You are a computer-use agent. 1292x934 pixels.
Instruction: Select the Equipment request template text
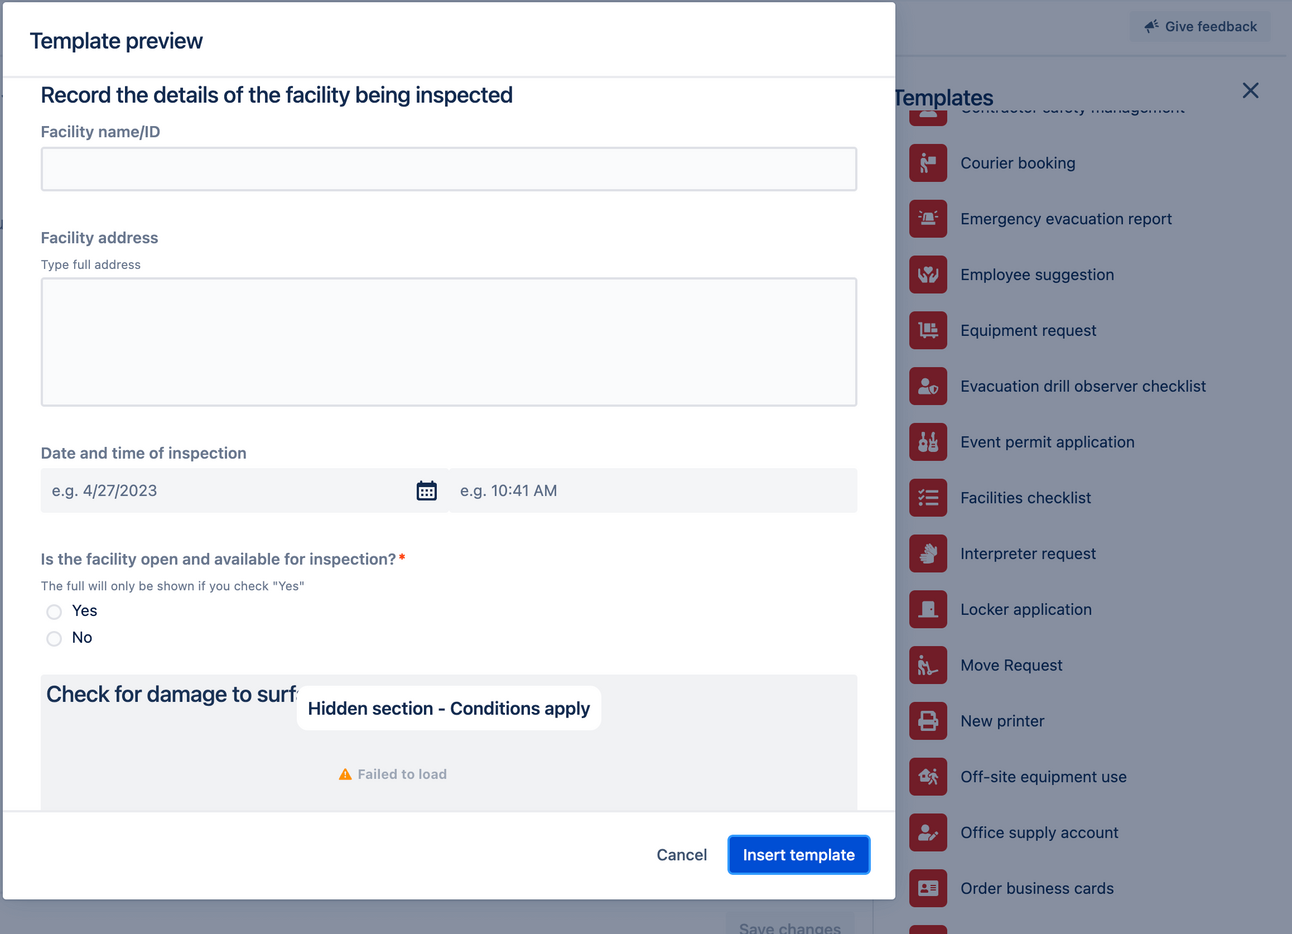(1028, 330)
